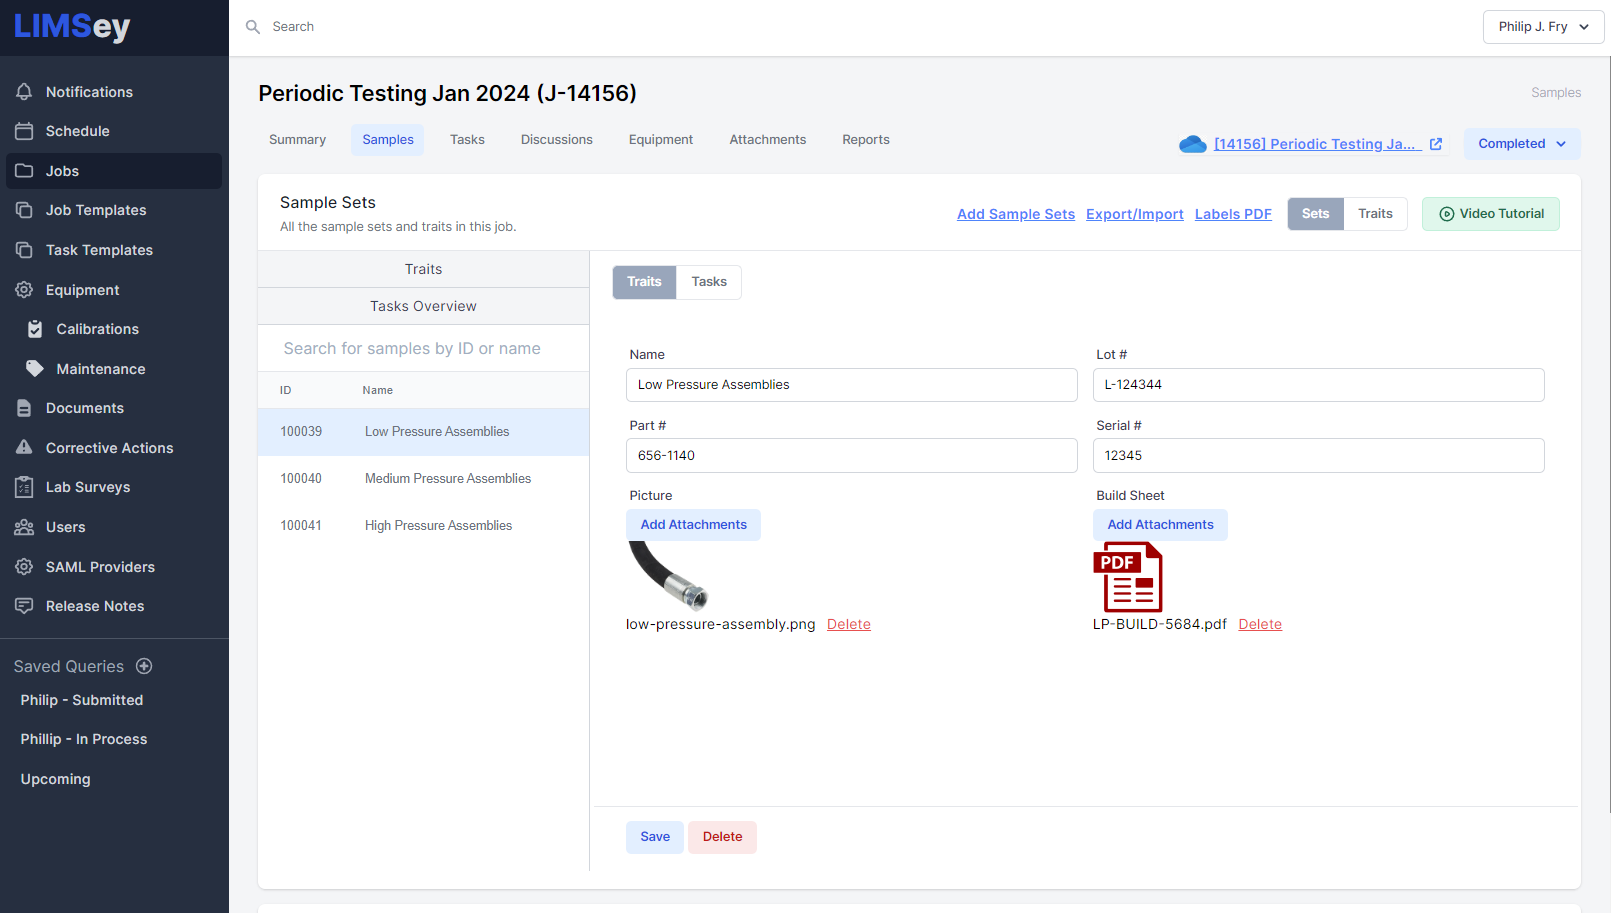Open the Equipment tab in the job
This screenshot has height=913, width=1611.
[661, 140]
